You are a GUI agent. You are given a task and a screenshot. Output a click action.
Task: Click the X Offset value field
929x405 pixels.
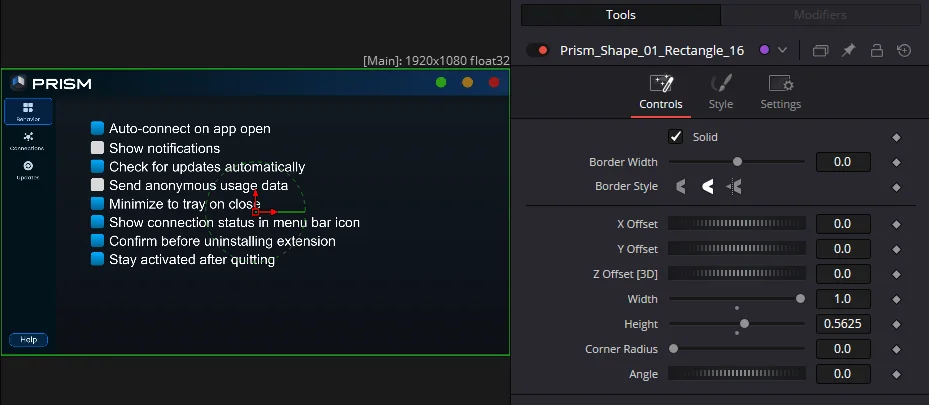(x=843, y=224)
